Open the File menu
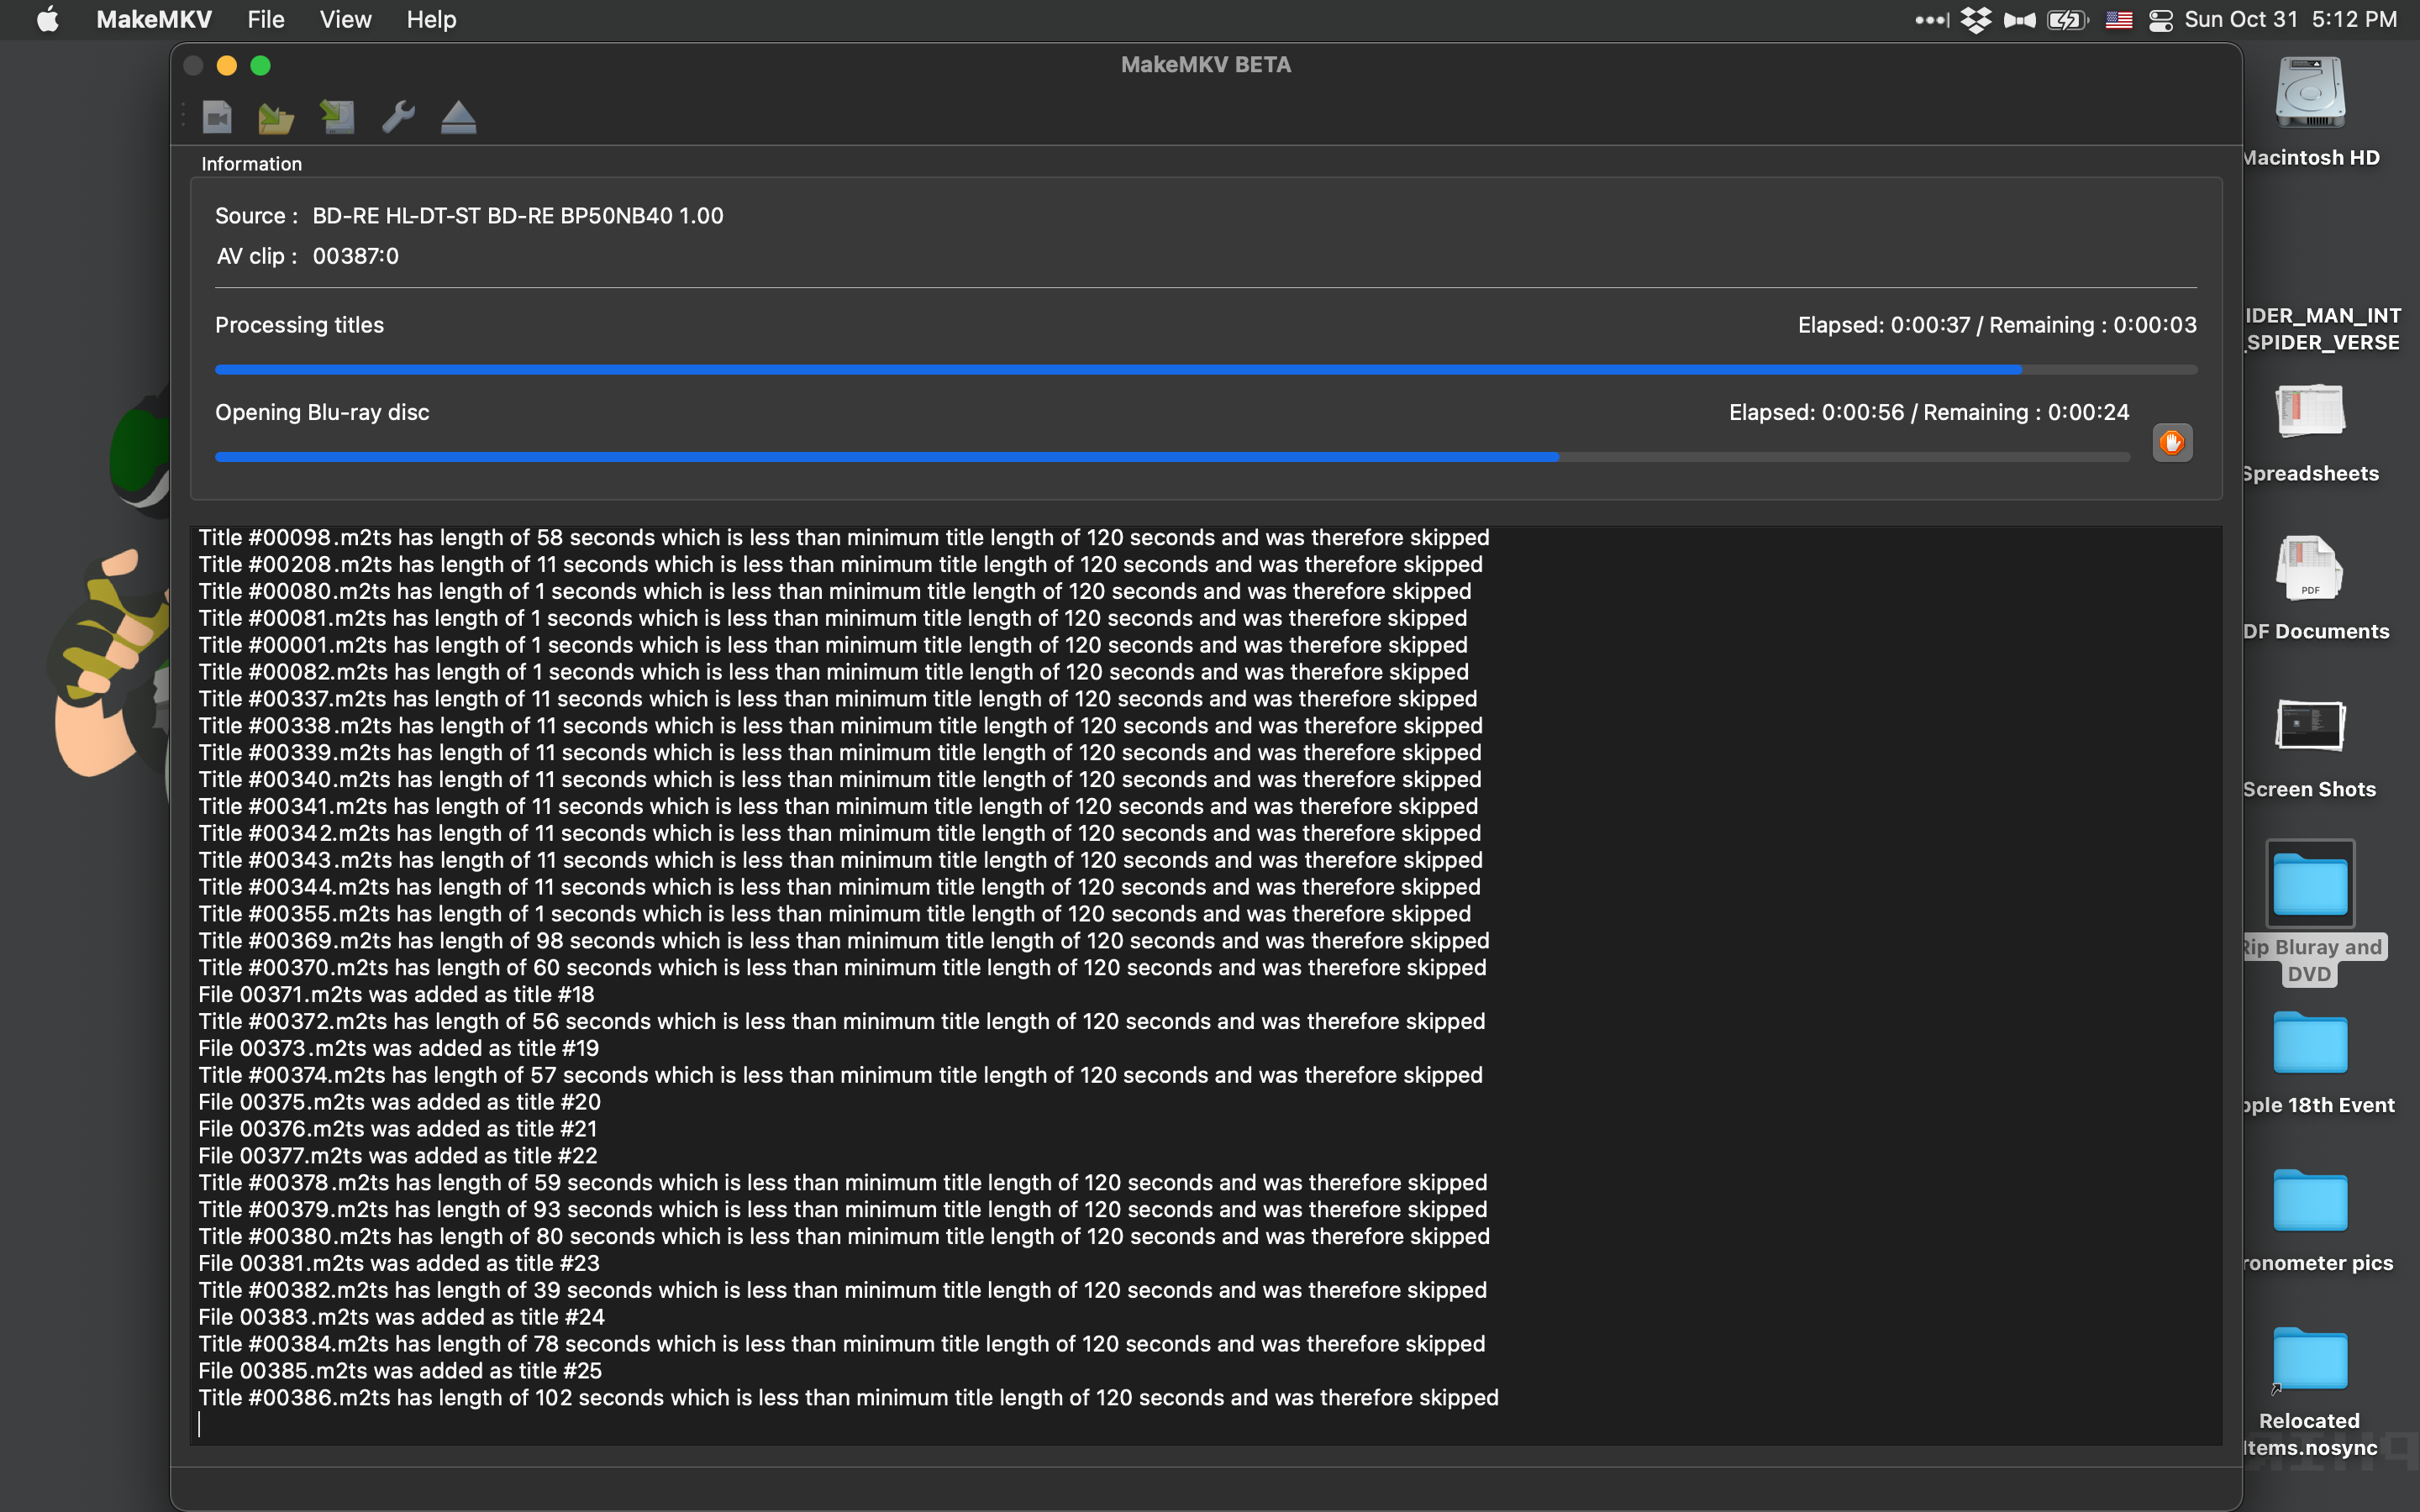This screenshot has height=1512, width=2420. pos(266,20)
